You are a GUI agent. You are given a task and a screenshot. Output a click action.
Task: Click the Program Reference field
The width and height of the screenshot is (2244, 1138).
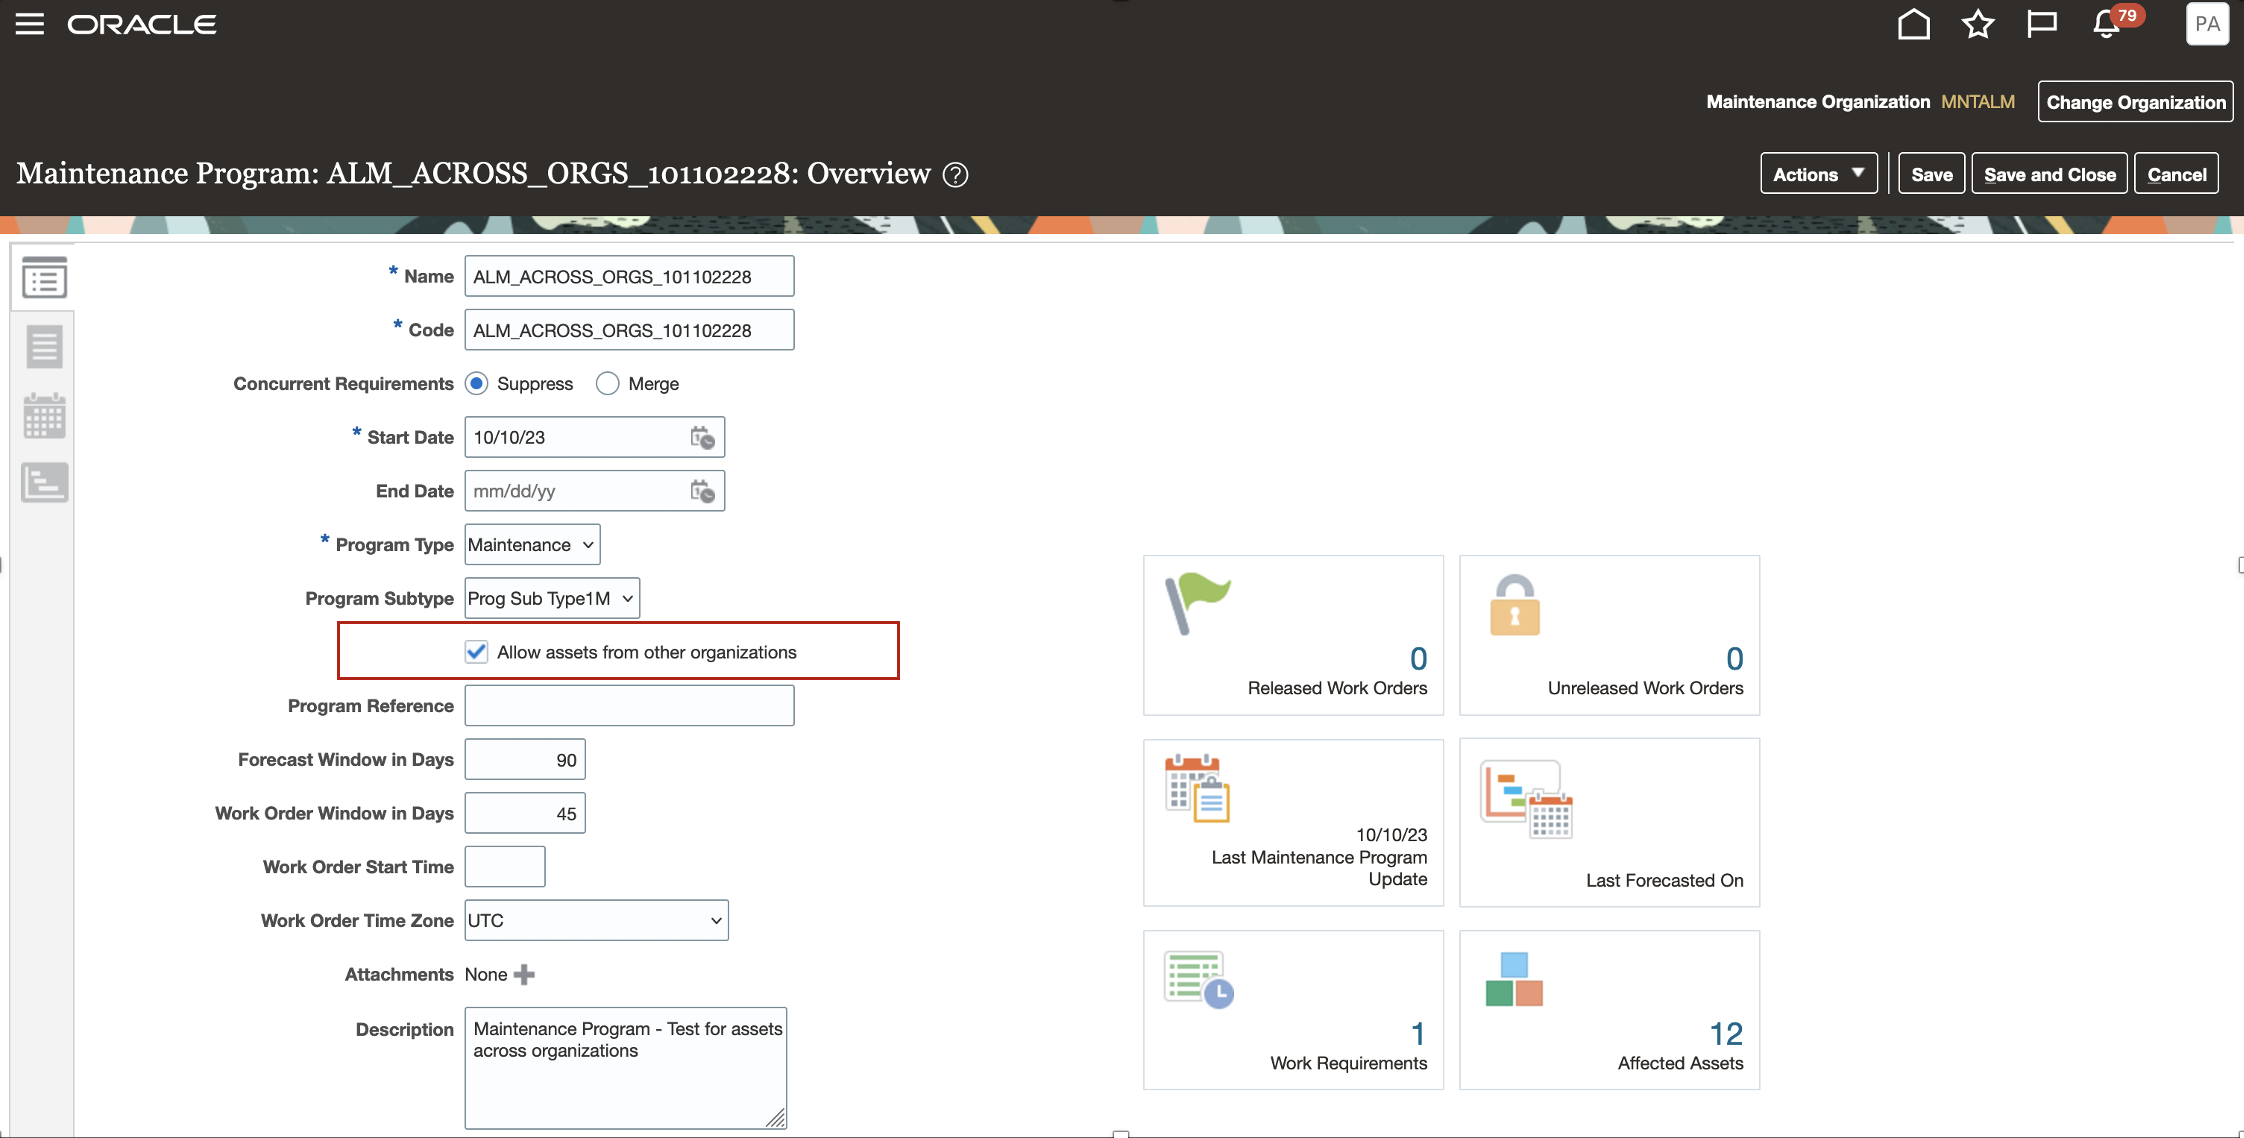point(629,706)
